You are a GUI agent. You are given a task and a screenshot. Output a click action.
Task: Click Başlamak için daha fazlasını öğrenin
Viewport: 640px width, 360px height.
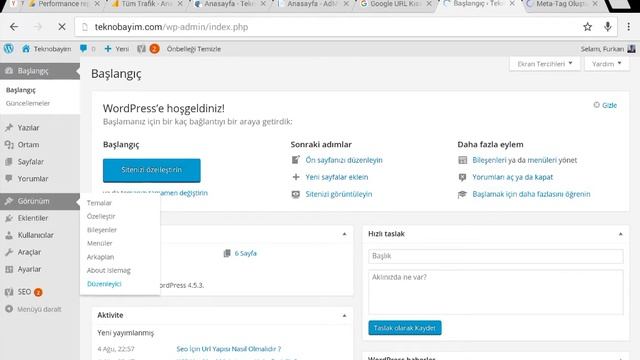pyautogui.click(x=531, y=194)
